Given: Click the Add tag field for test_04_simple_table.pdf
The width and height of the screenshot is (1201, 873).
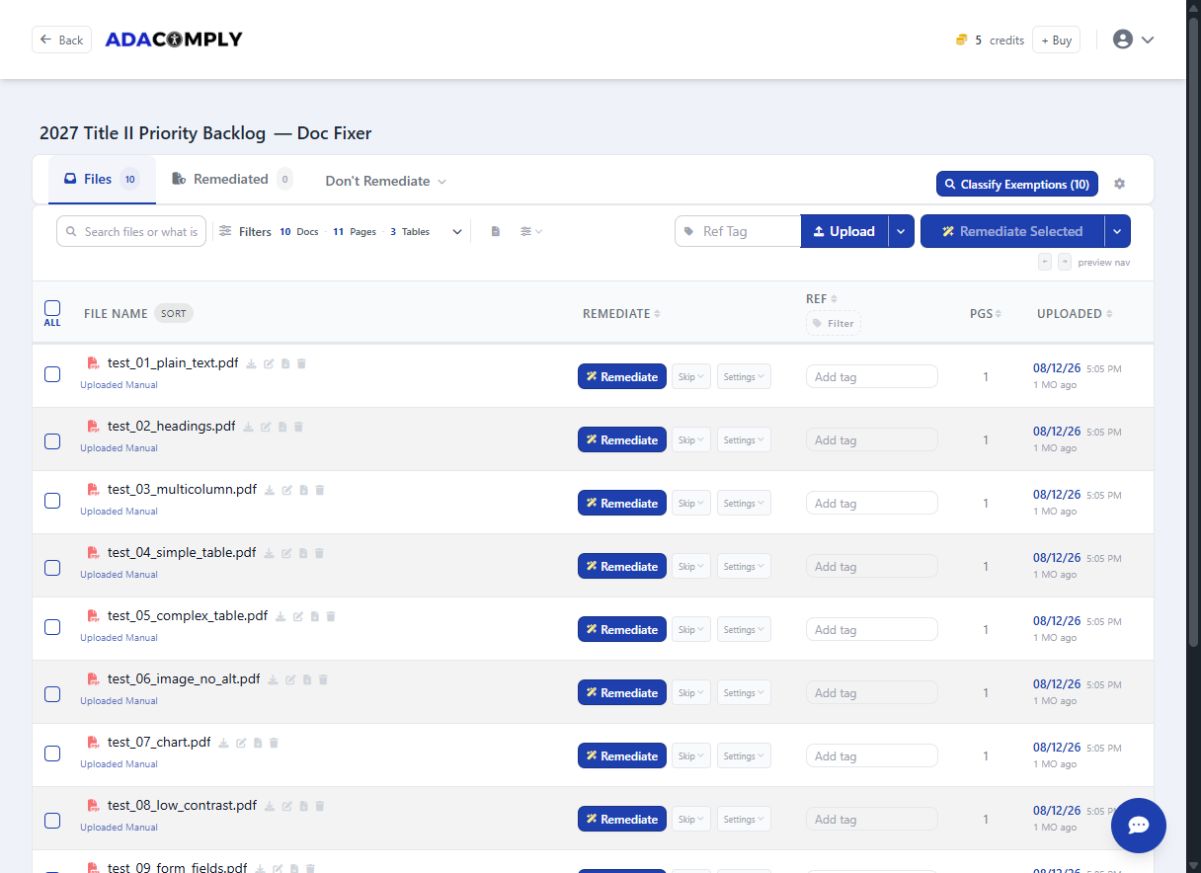Looking at the screenshot, I should point(872,566).
